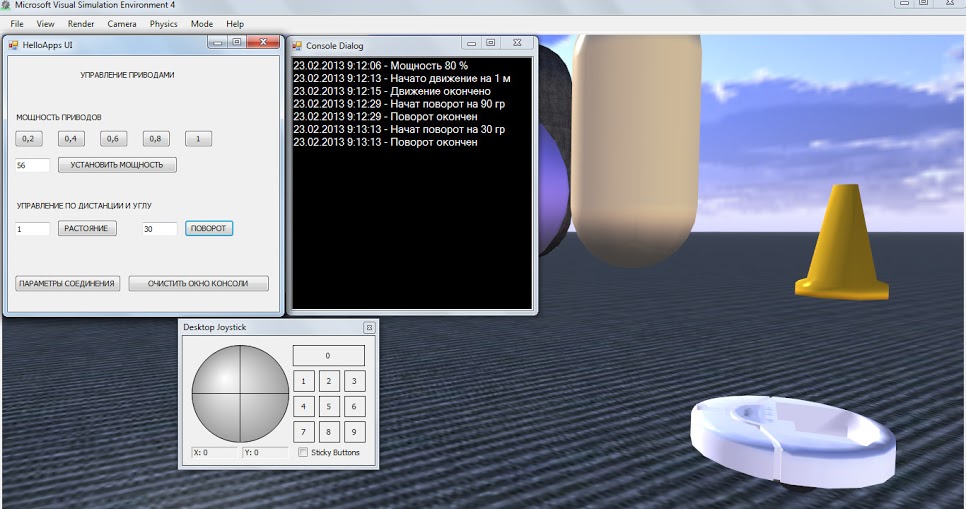Click the beige capsule object in the scene
Screen dimensions: 966x509
pos(636,151)
